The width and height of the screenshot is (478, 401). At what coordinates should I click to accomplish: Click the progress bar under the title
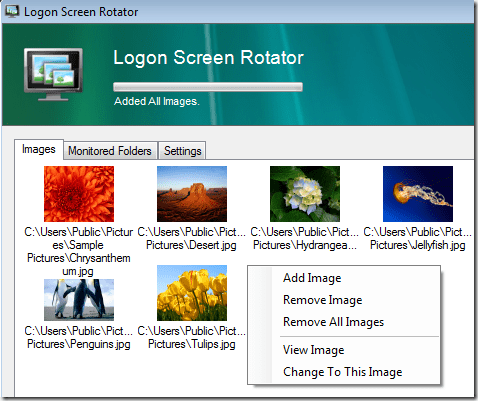coord(208,87)
